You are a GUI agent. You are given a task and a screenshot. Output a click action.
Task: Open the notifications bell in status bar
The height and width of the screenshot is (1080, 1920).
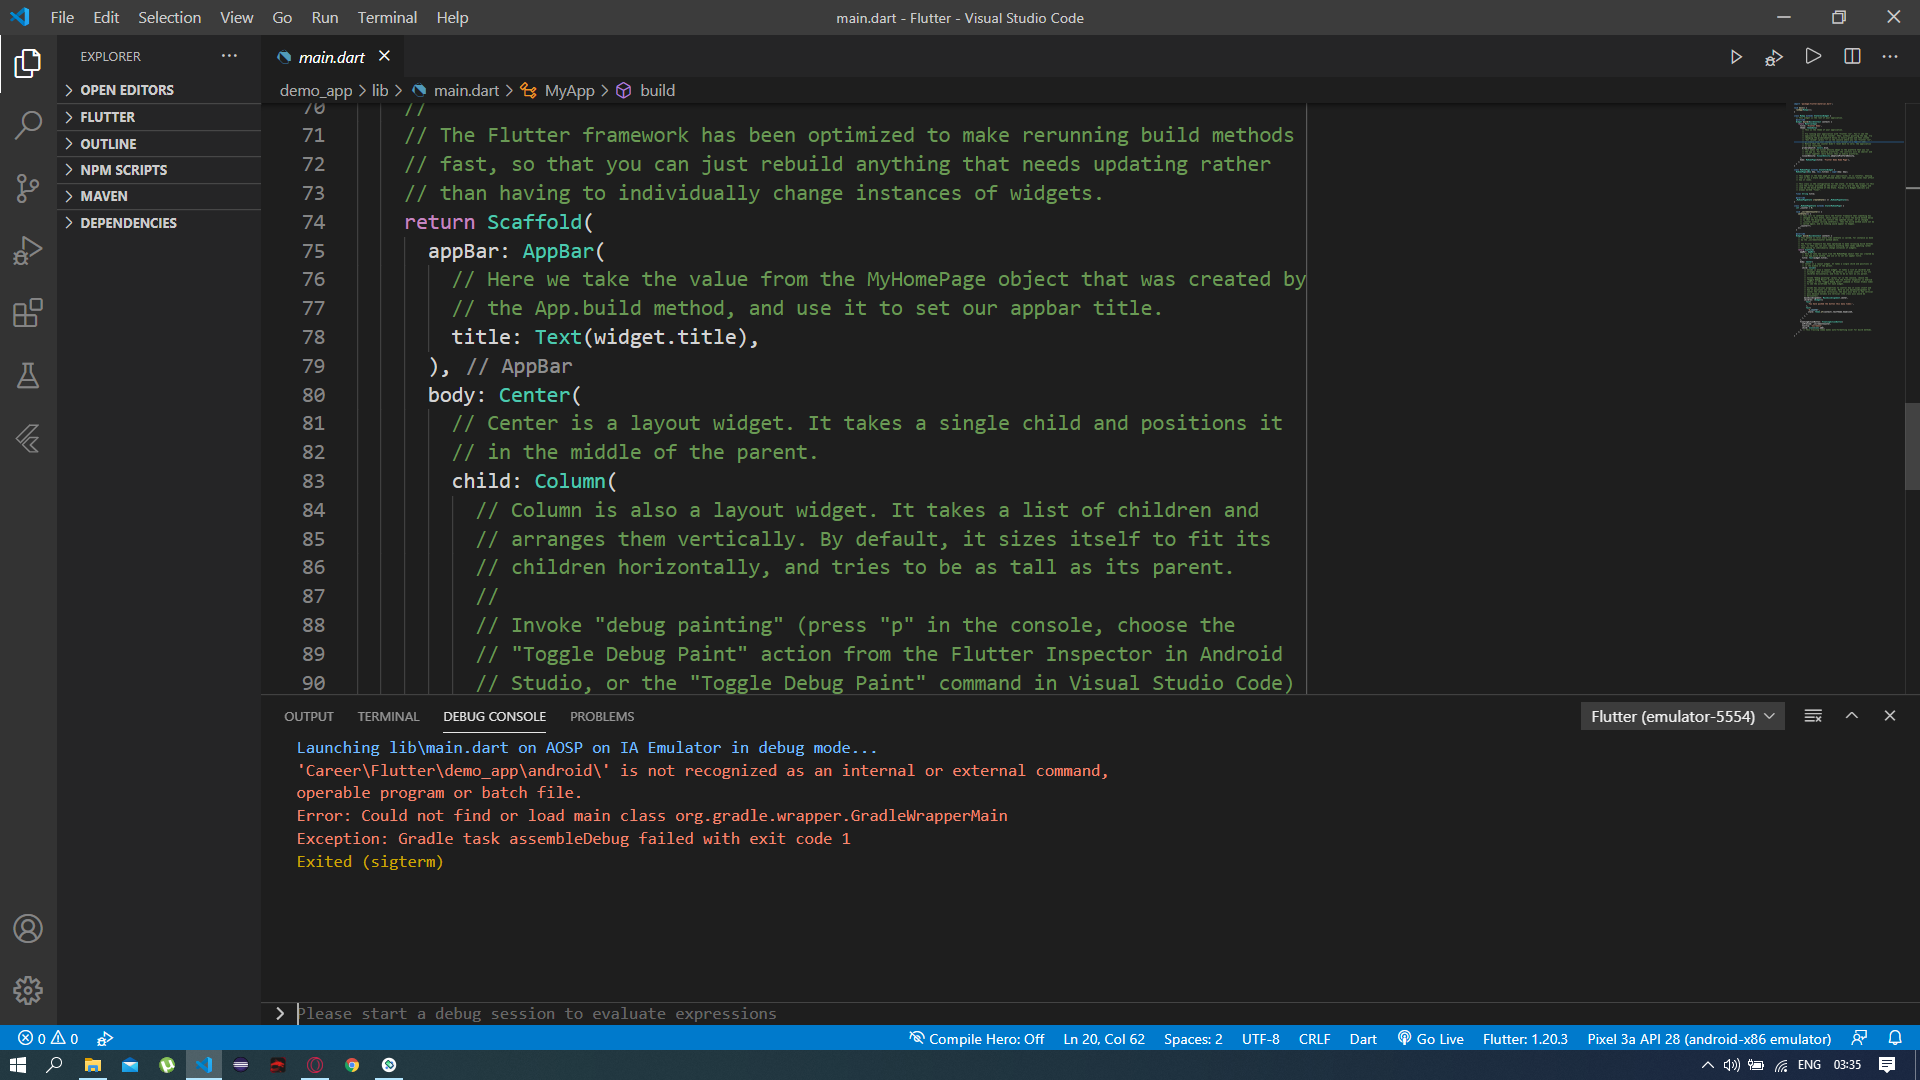1895,1038
